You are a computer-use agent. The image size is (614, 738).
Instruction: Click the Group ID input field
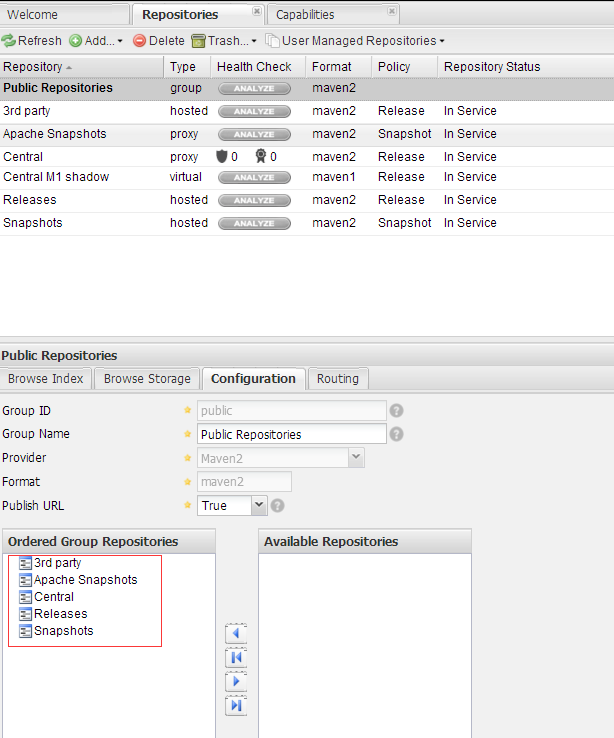[x=292, y=411]
